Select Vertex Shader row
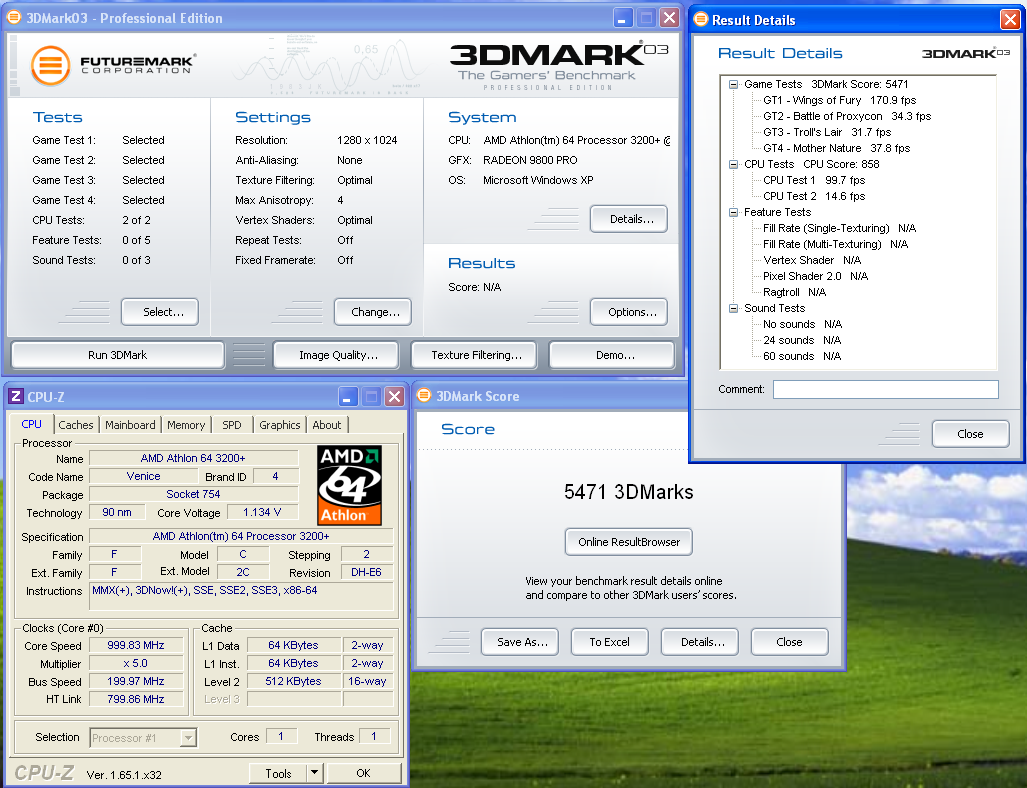 click(812, 261)
